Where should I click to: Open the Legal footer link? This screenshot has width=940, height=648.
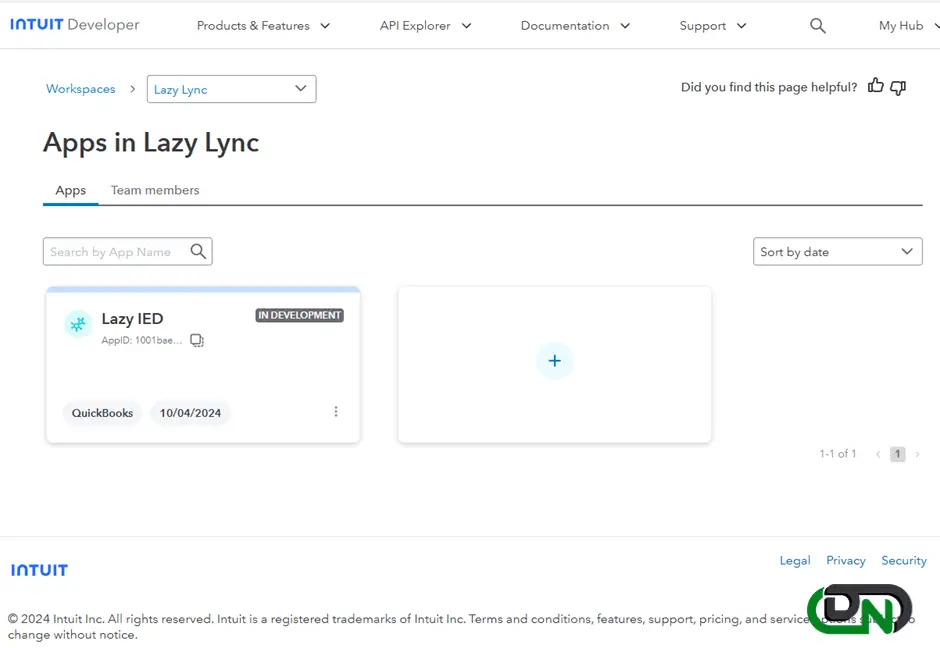[795, 560]
